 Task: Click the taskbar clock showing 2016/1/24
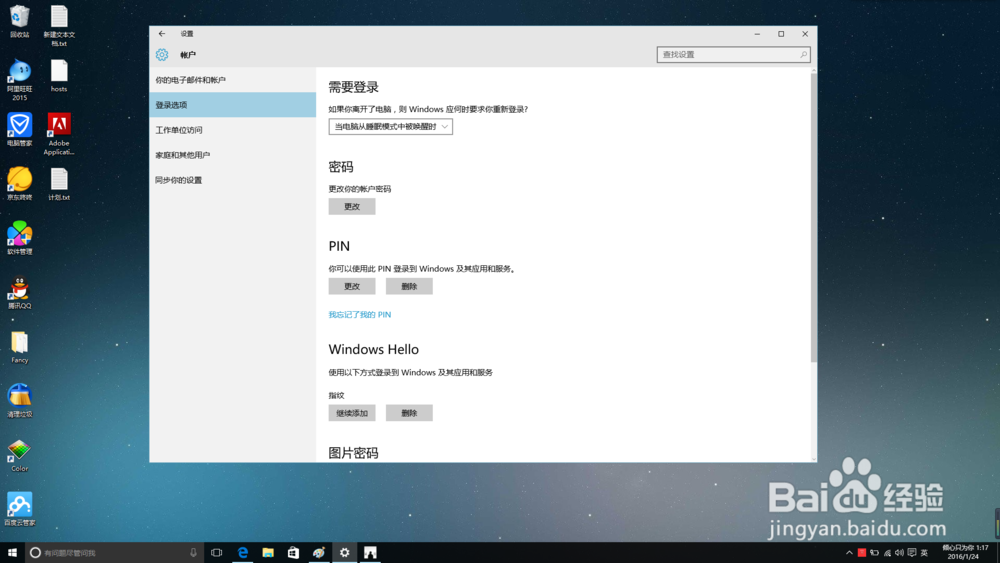965,552
